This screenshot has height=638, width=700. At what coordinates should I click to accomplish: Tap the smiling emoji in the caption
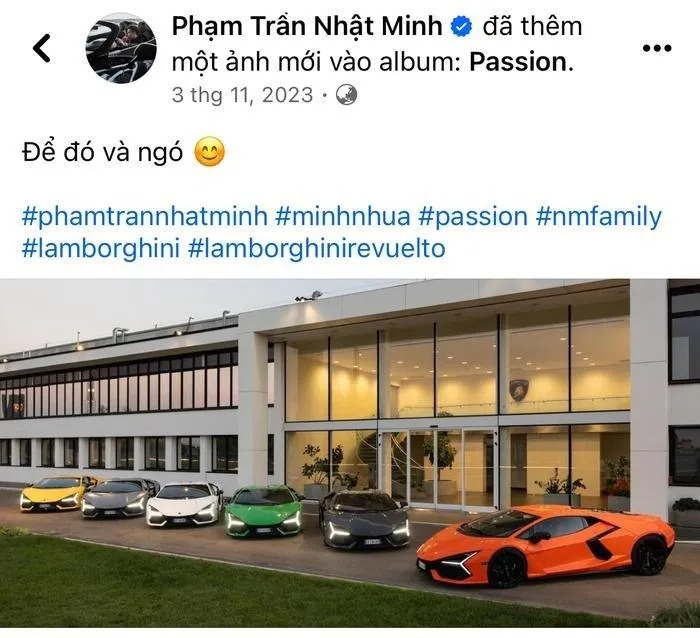(209, 154)
